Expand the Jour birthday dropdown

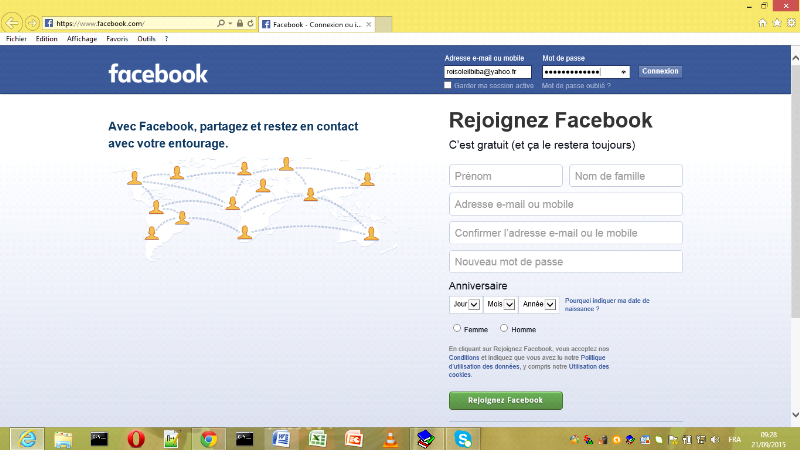pos(465,304)
